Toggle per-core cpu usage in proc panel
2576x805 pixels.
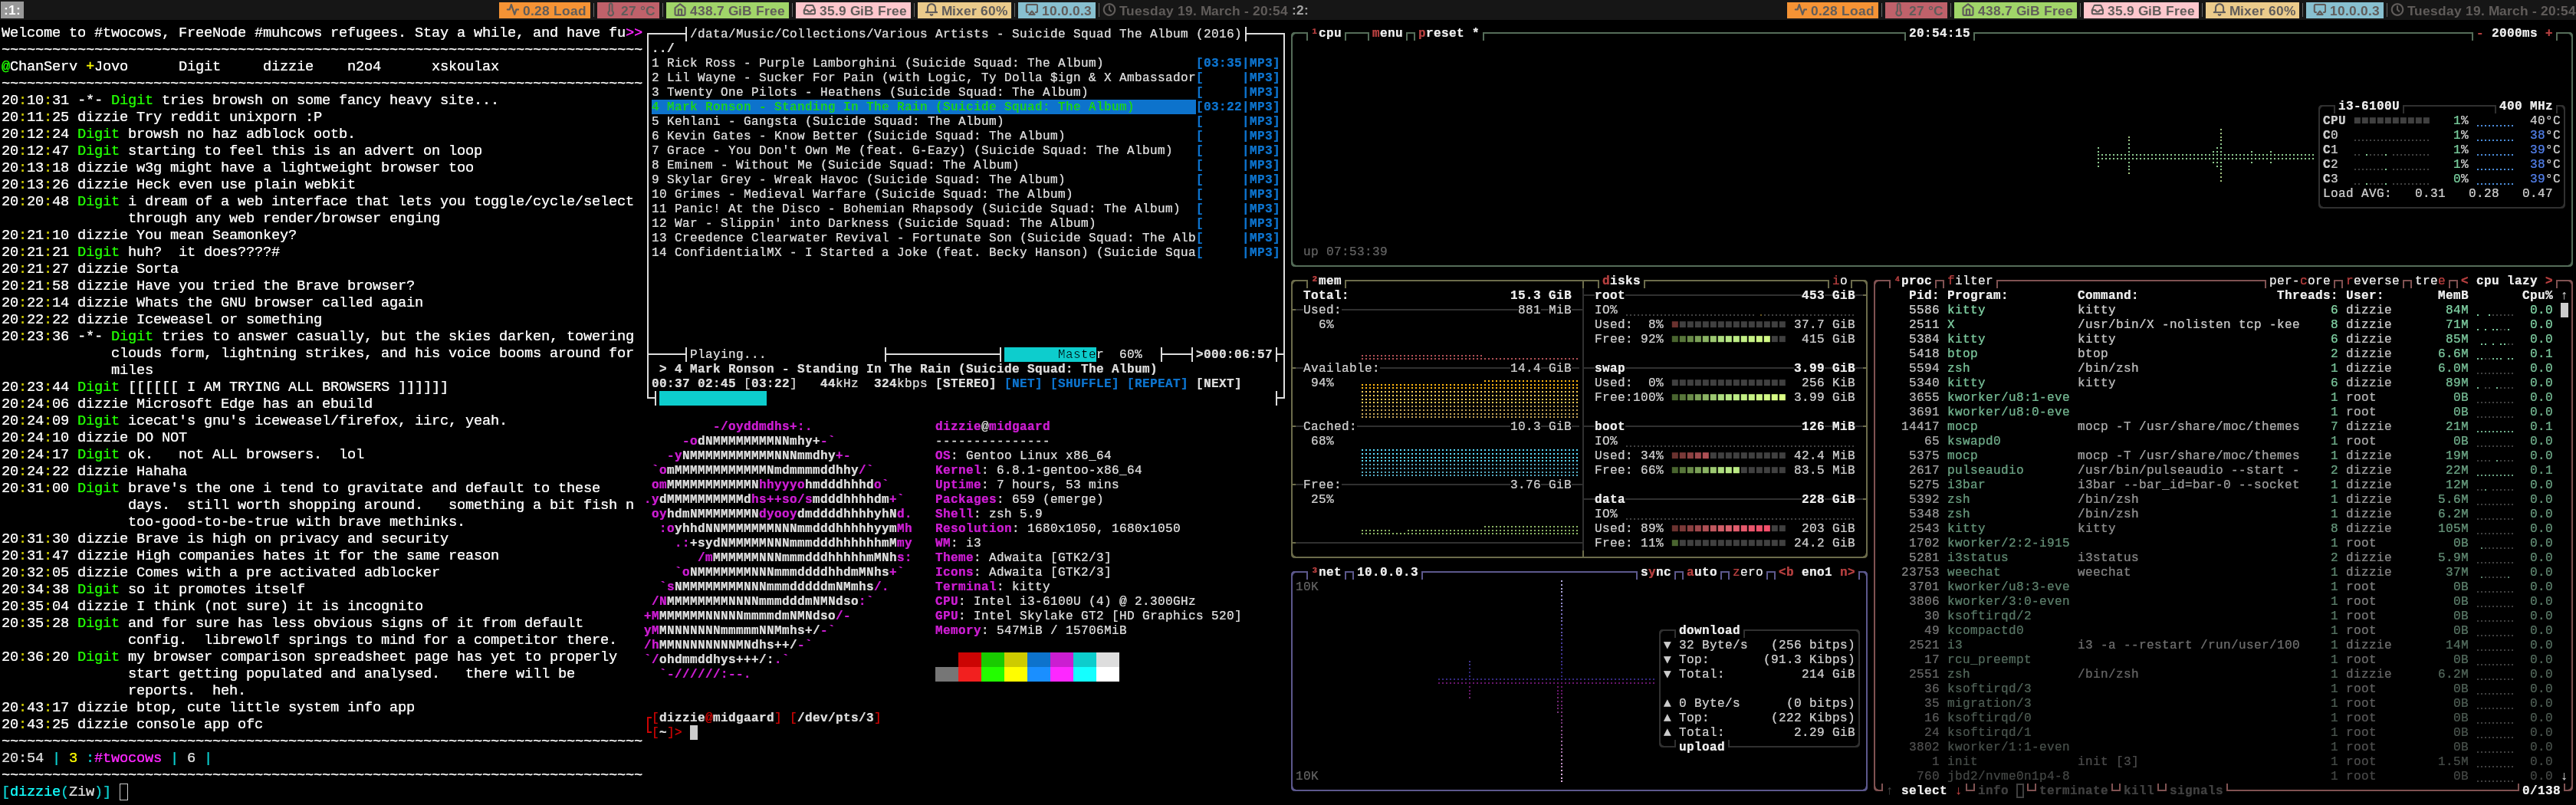(2300, 281)
